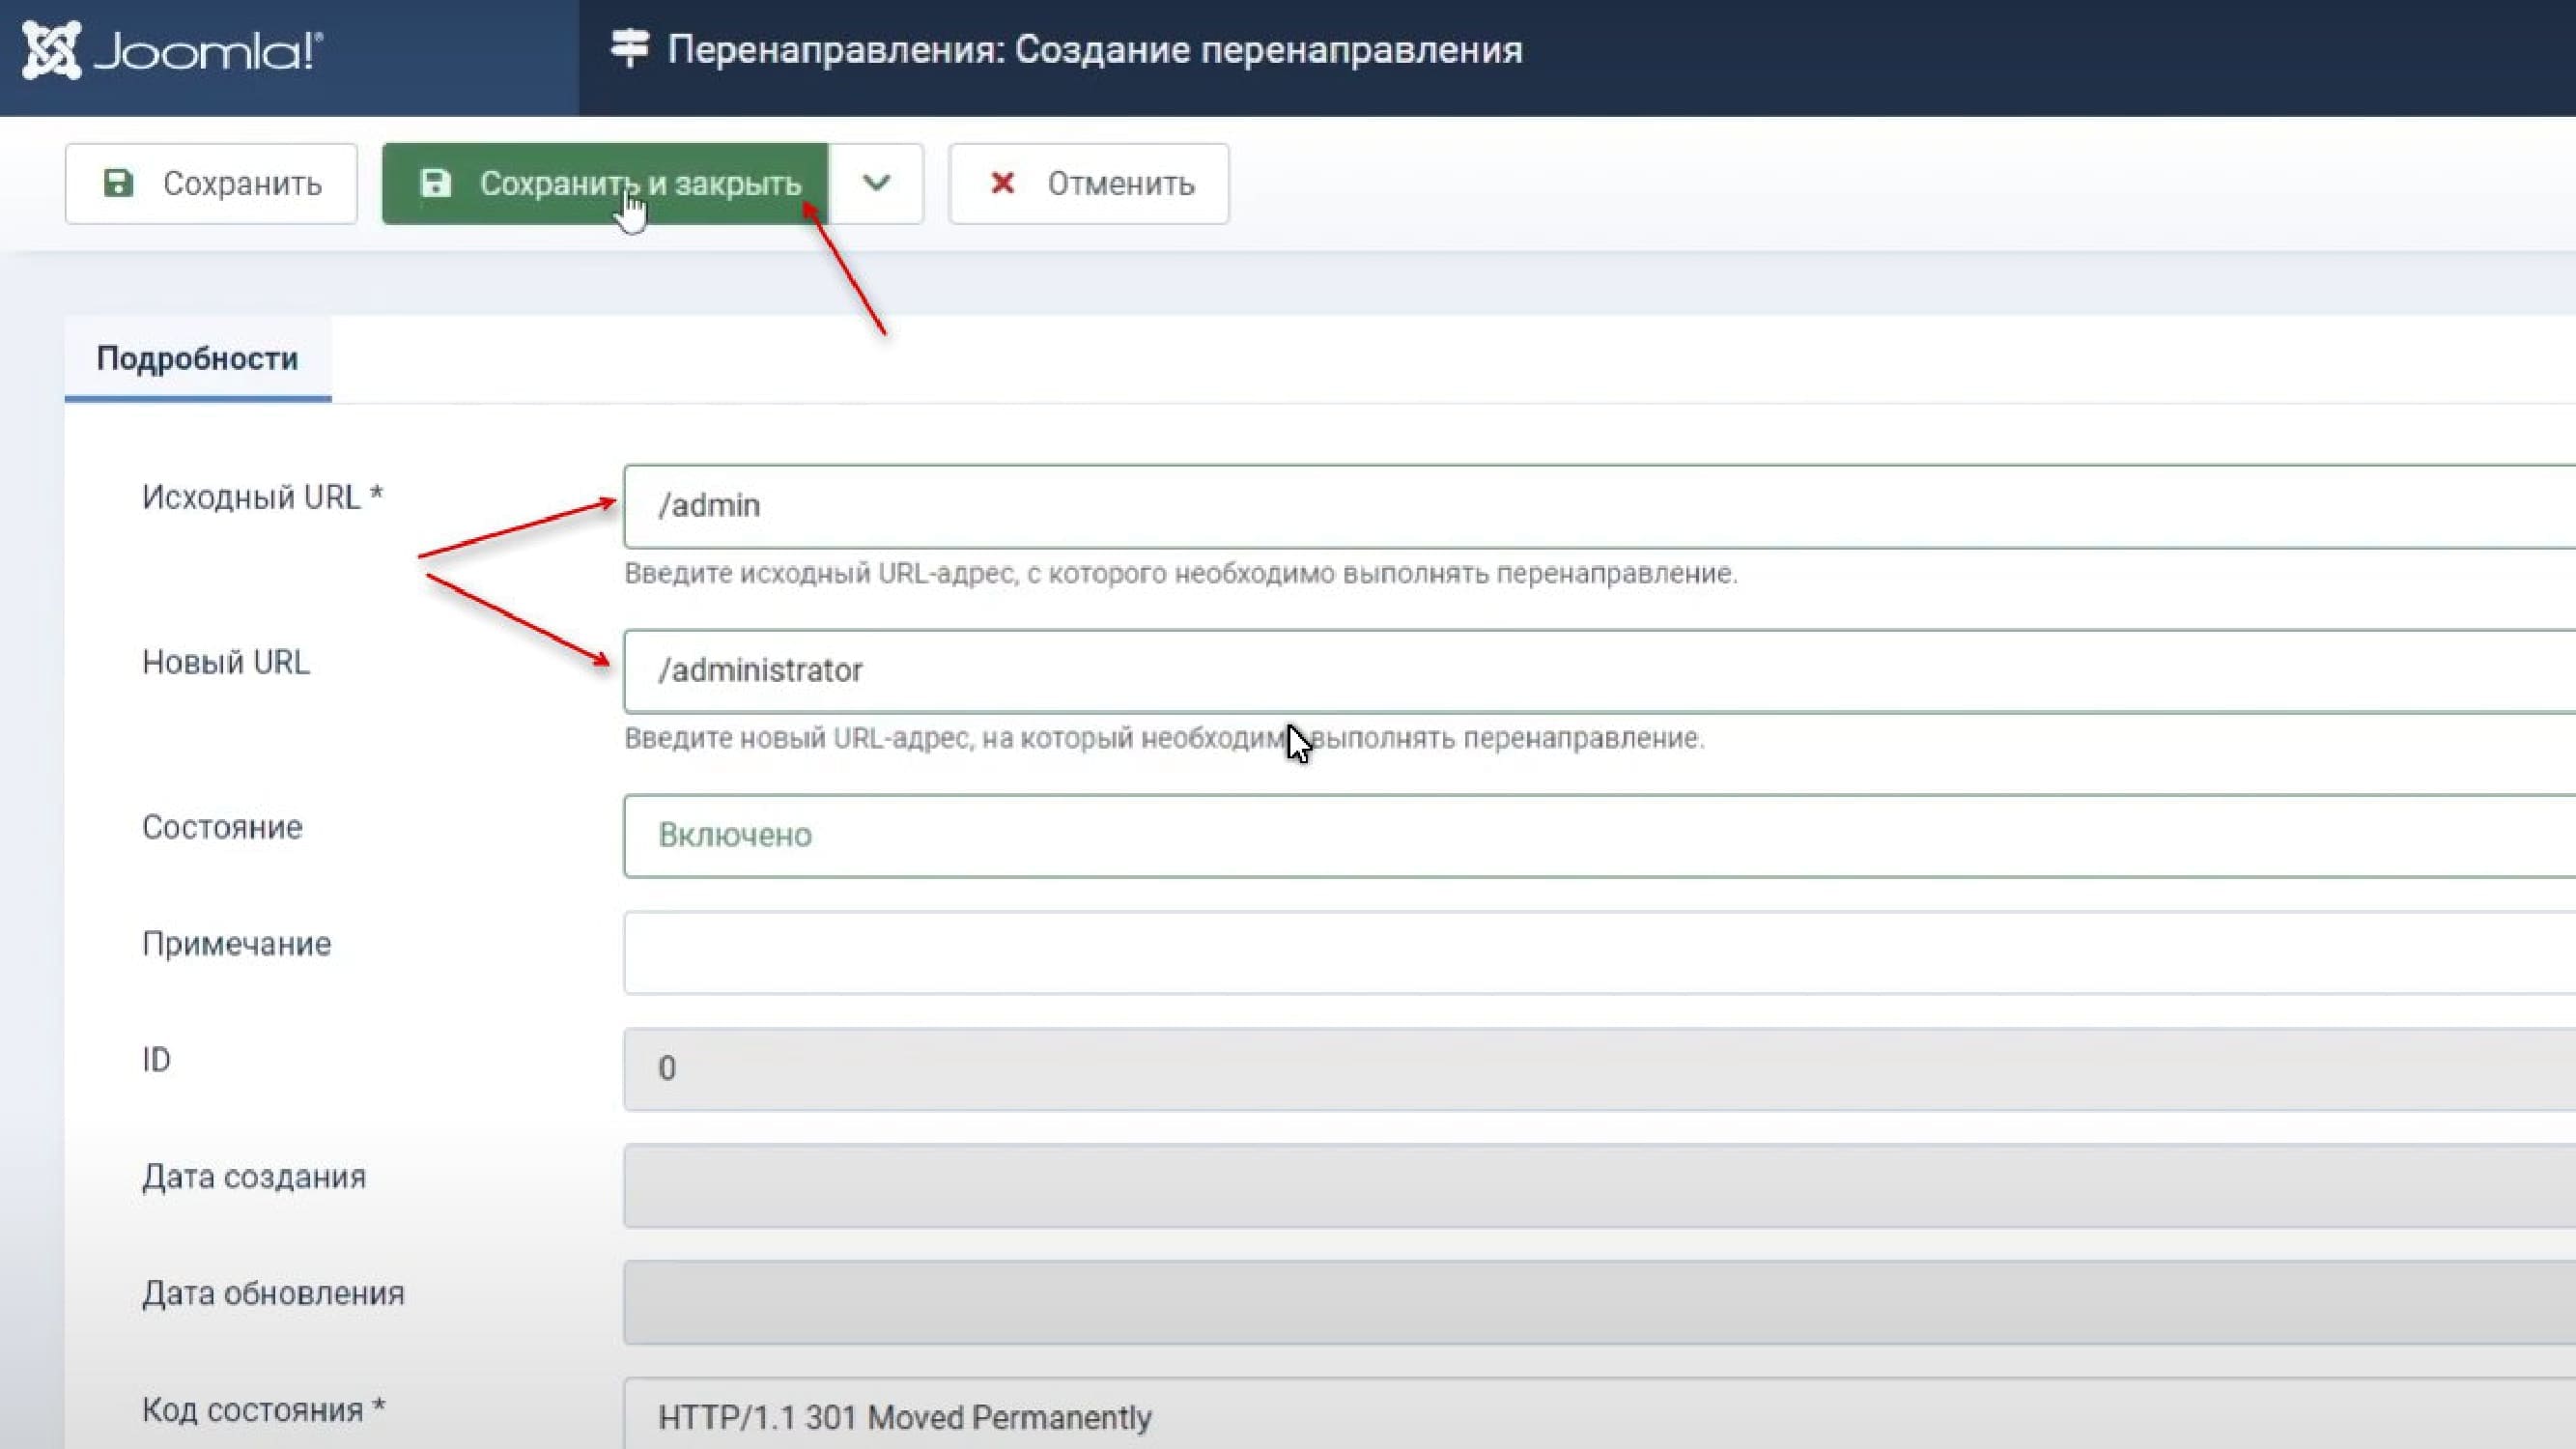The height and width of the screenshot is (1449, 2576).
Task: Click the Joomla logo
Action: [173, 50]
